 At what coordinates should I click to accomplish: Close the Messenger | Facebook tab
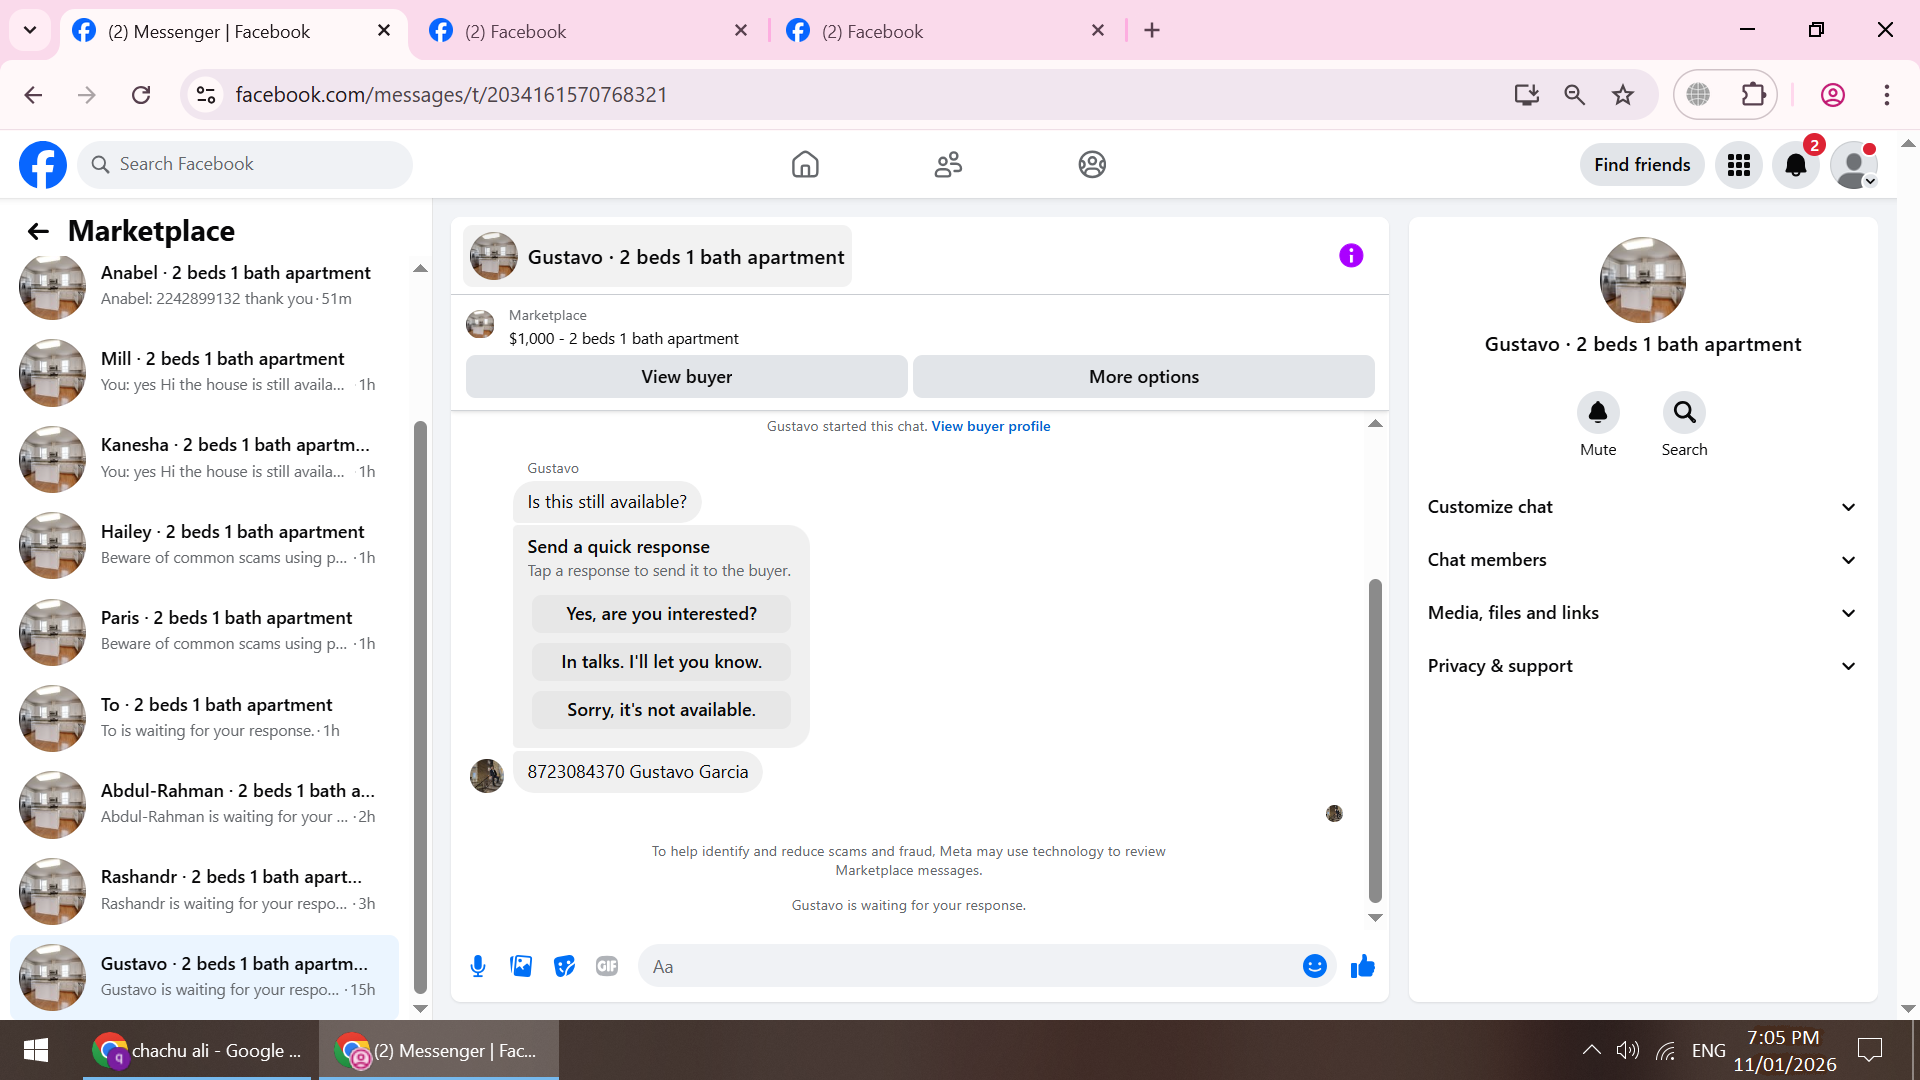[384, 31]
